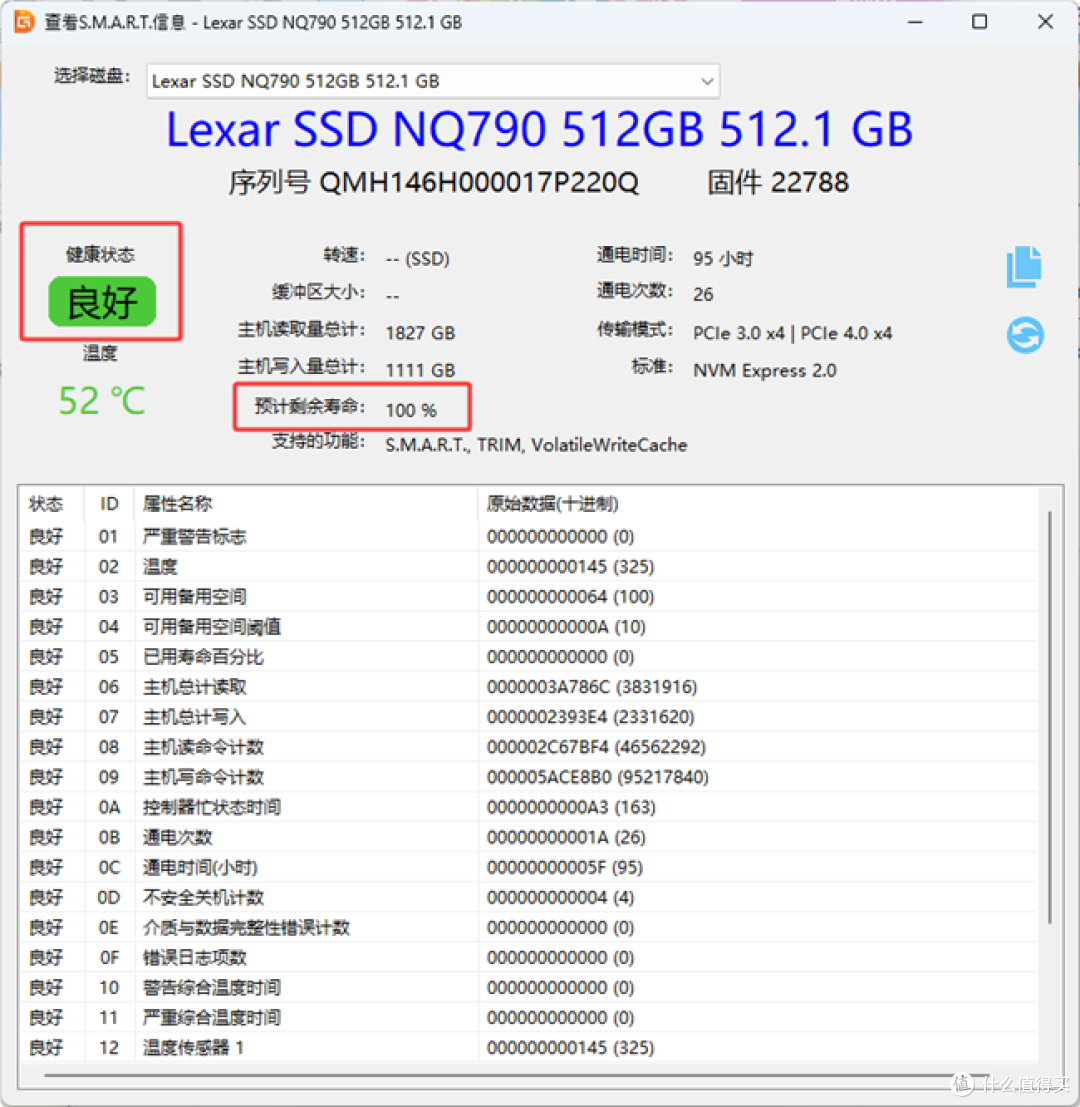Screen dimensions: 1080x1107
Task: Click the raw value 0000003A786C (3831916)
Action: point(592,687)
